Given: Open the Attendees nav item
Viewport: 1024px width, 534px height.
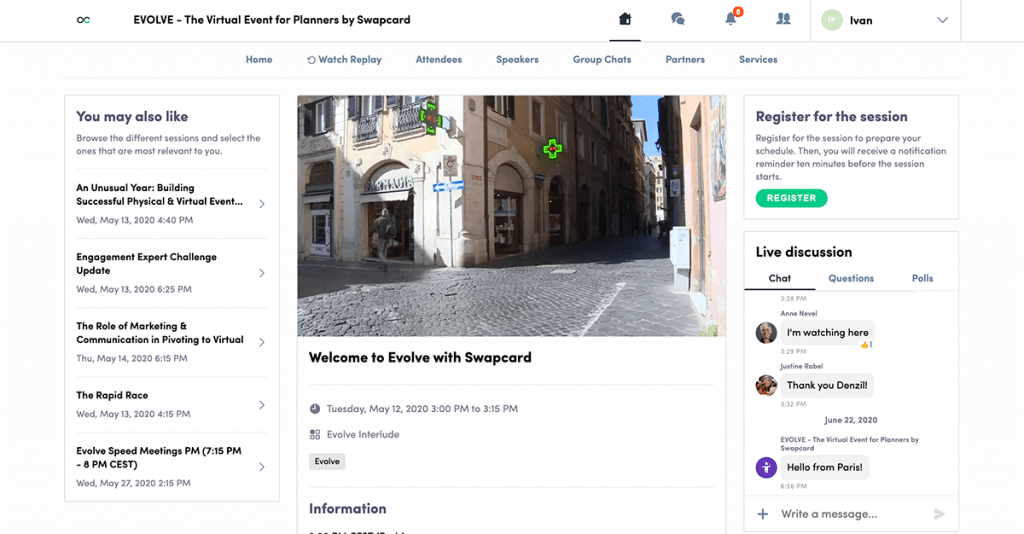Looking at the screenshot, I should 439,59.
